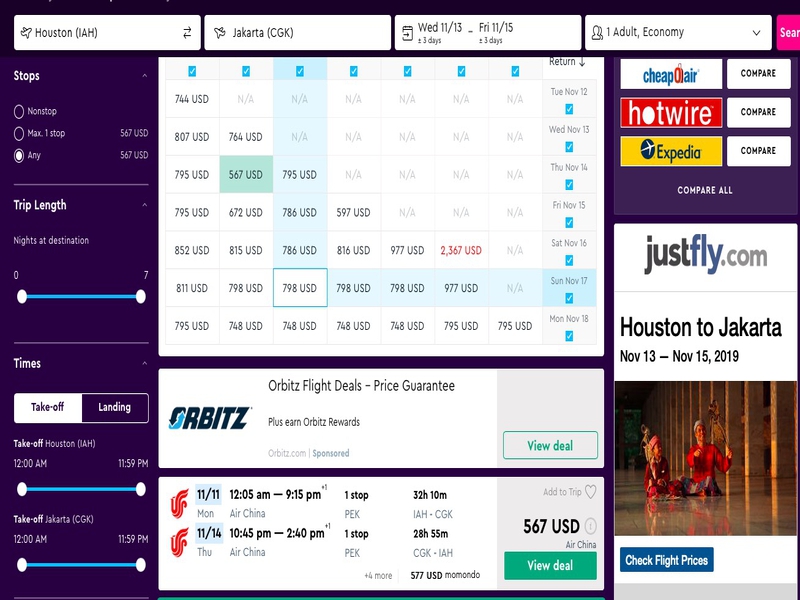The image size is (800, 600).
Task: Select the 764 USD fare cell
Action: [246, 137]
